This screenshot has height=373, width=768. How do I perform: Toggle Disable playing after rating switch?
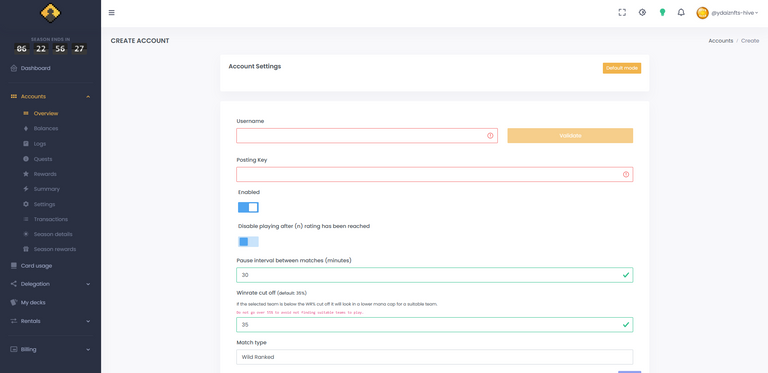point(248,241)
